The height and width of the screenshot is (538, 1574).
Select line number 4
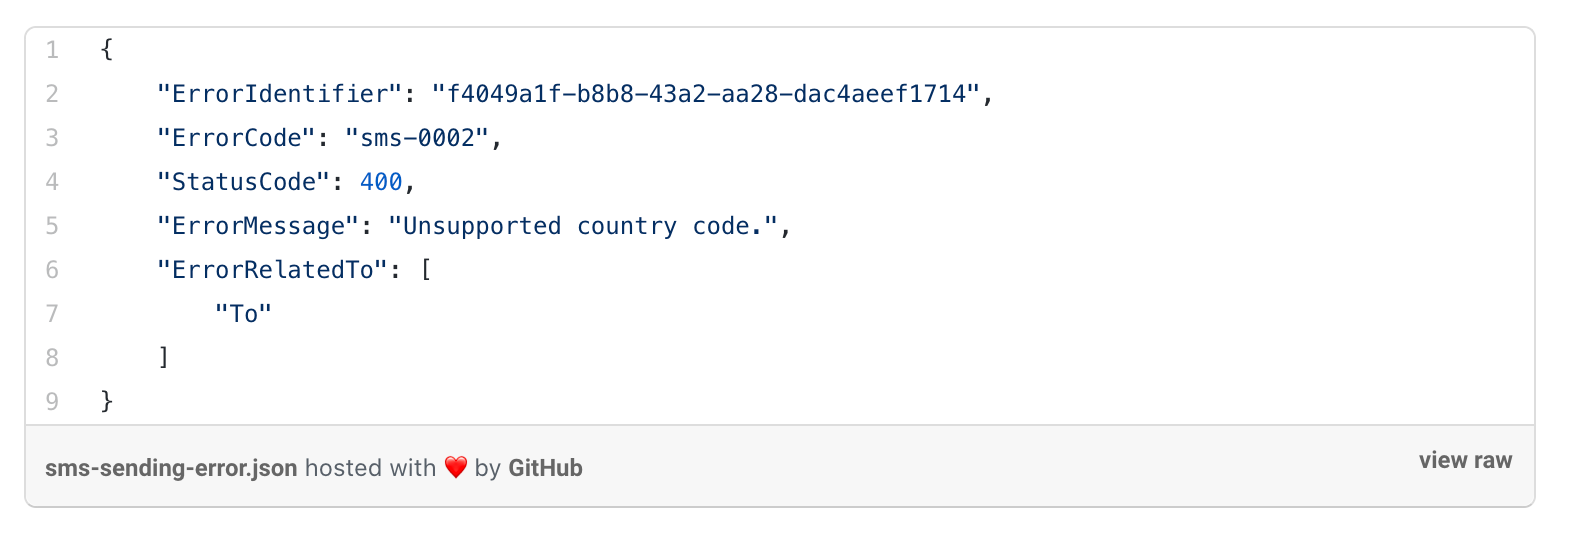[x=52, y=182]
